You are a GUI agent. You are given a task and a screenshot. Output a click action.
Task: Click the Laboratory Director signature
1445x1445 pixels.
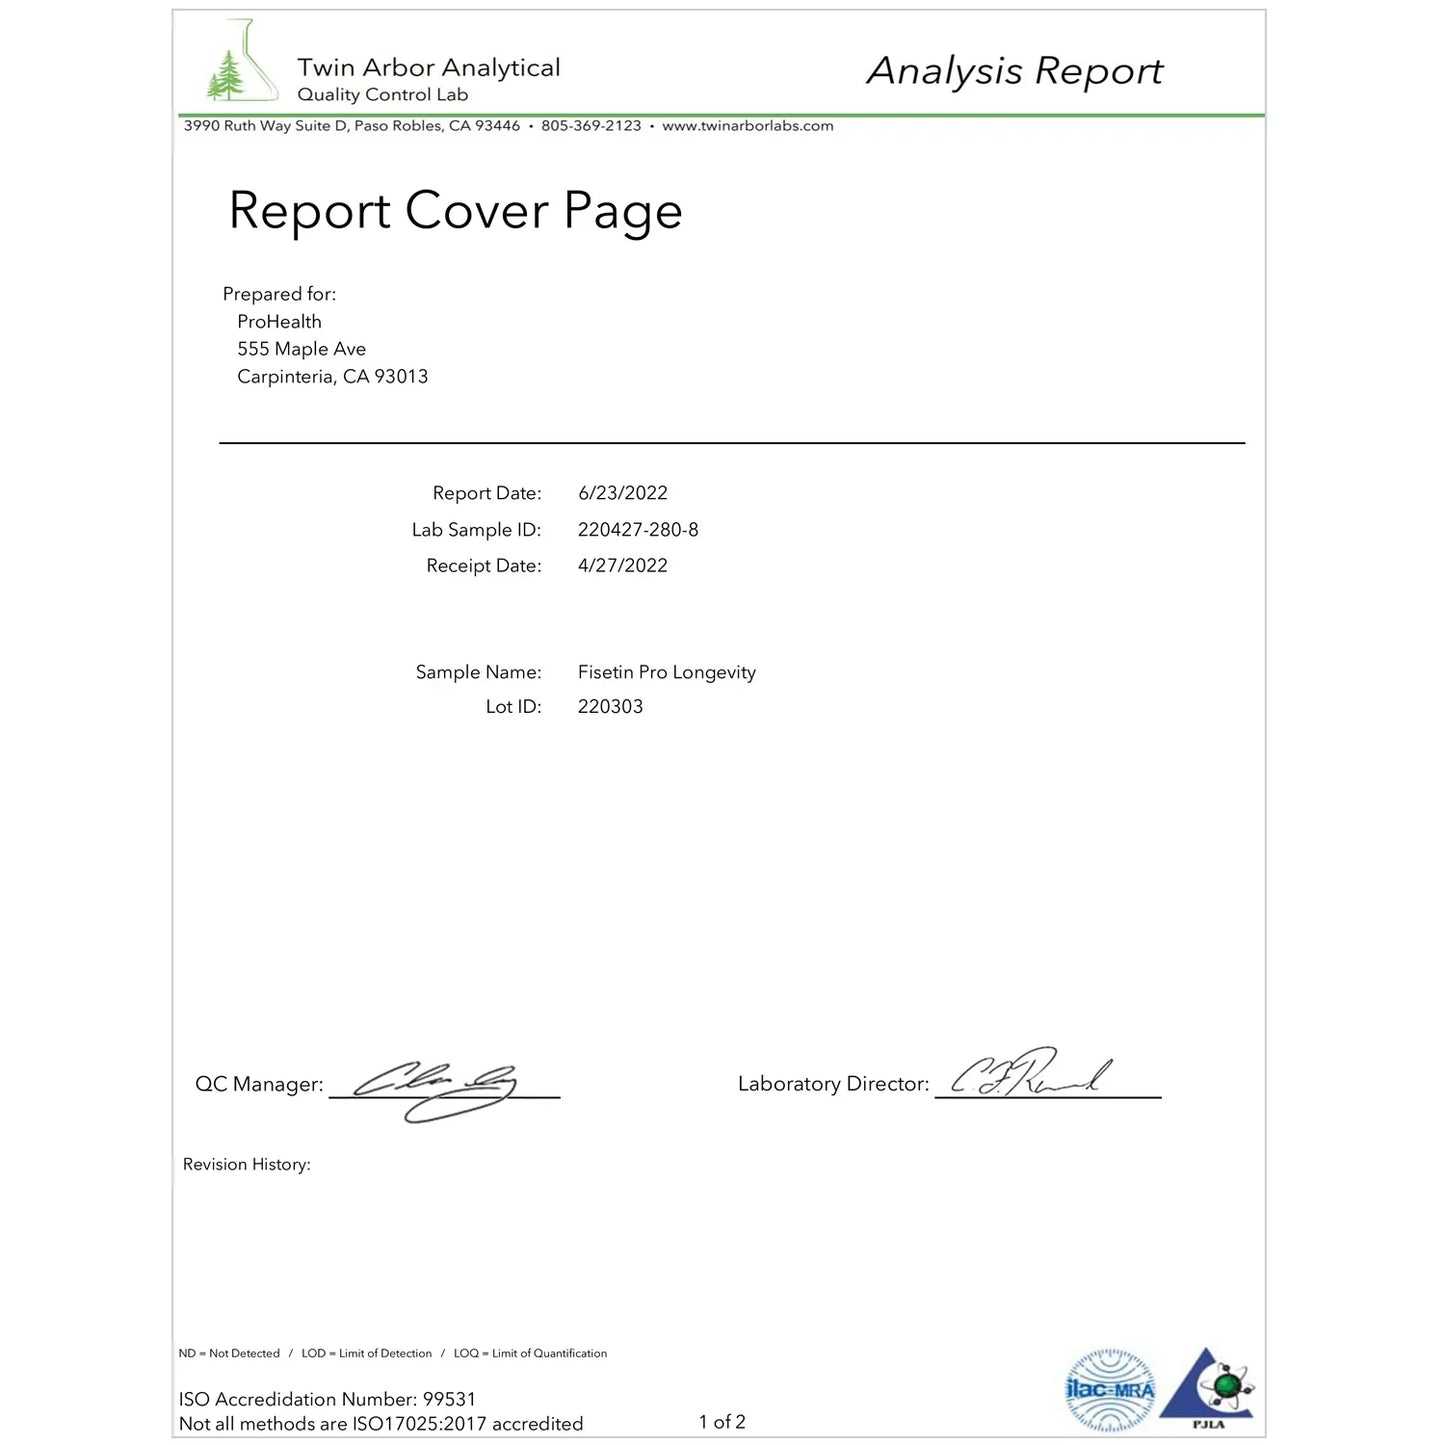1030,1075
